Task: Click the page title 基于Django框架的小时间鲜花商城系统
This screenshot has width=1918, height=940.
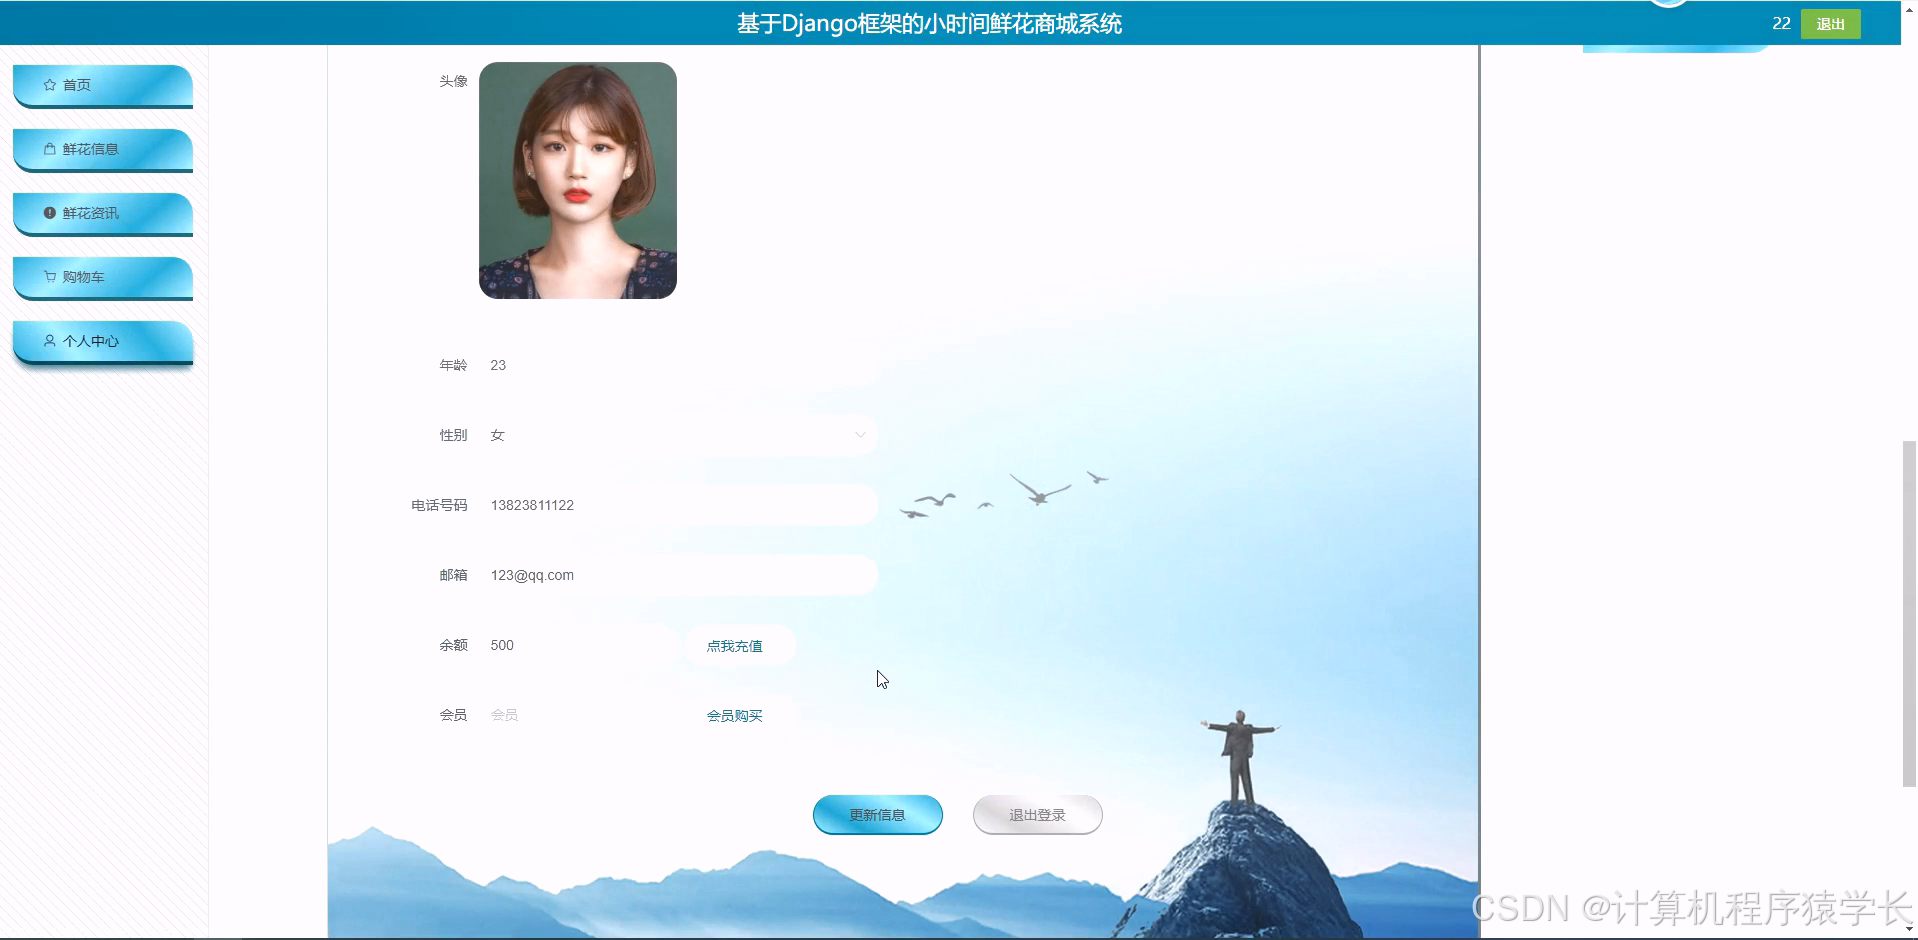Action: [930, 24]
